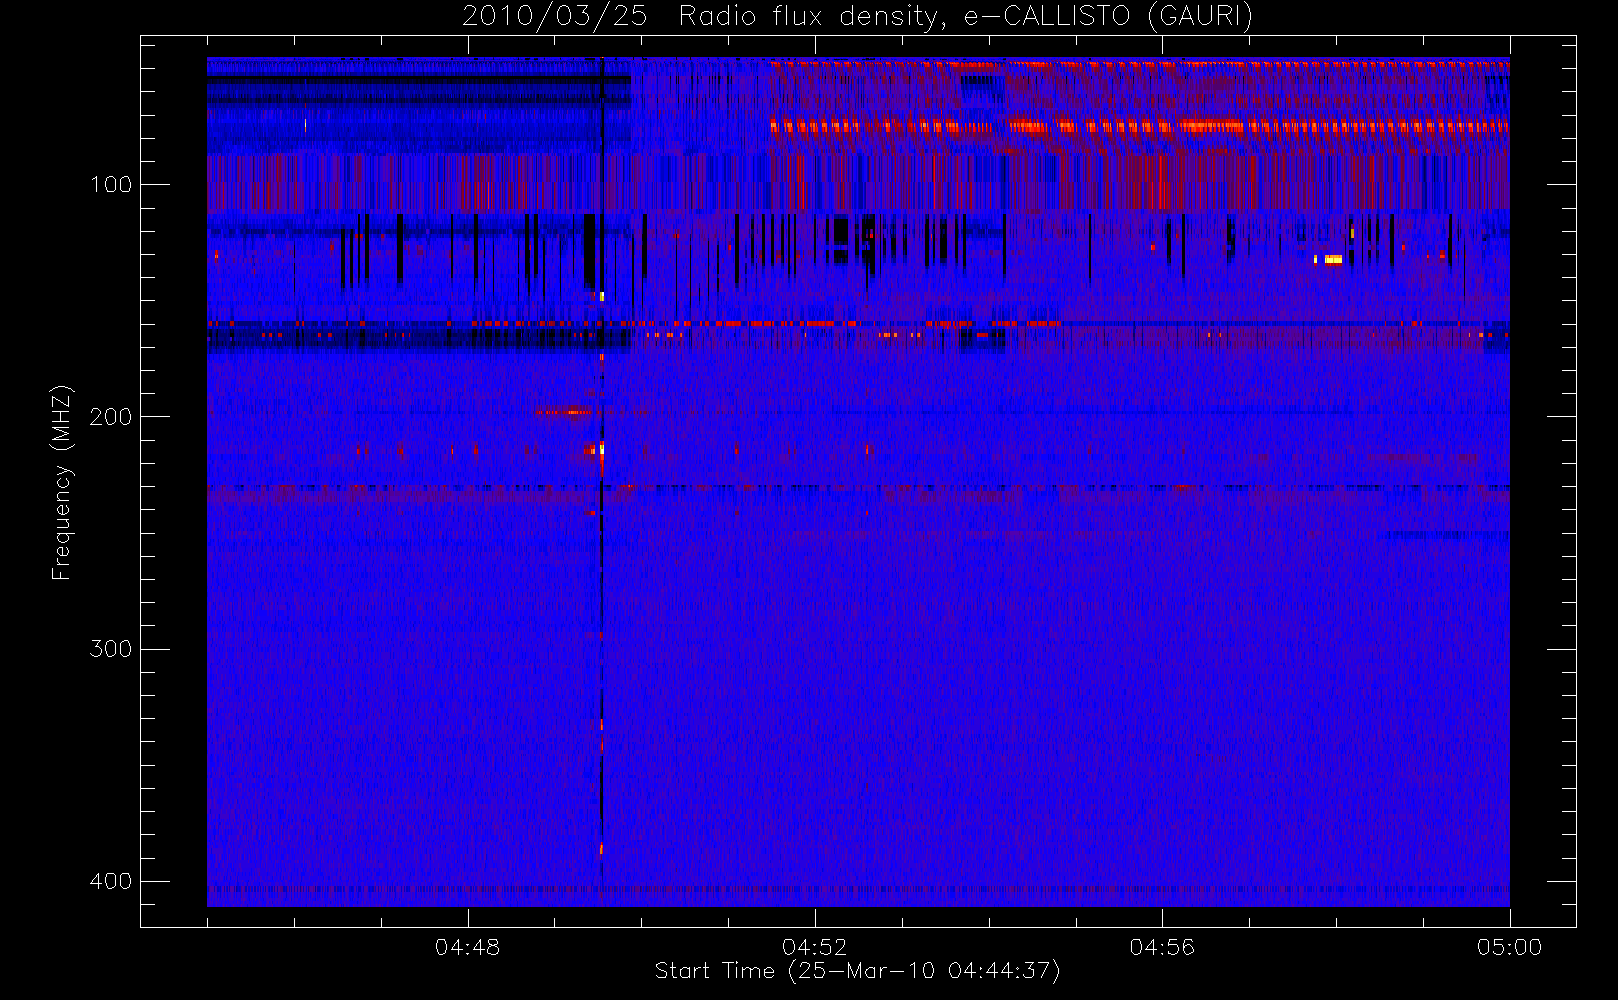Click the "04:56" time tick label
The image size is (1618, 1000).
point(1162,947)
